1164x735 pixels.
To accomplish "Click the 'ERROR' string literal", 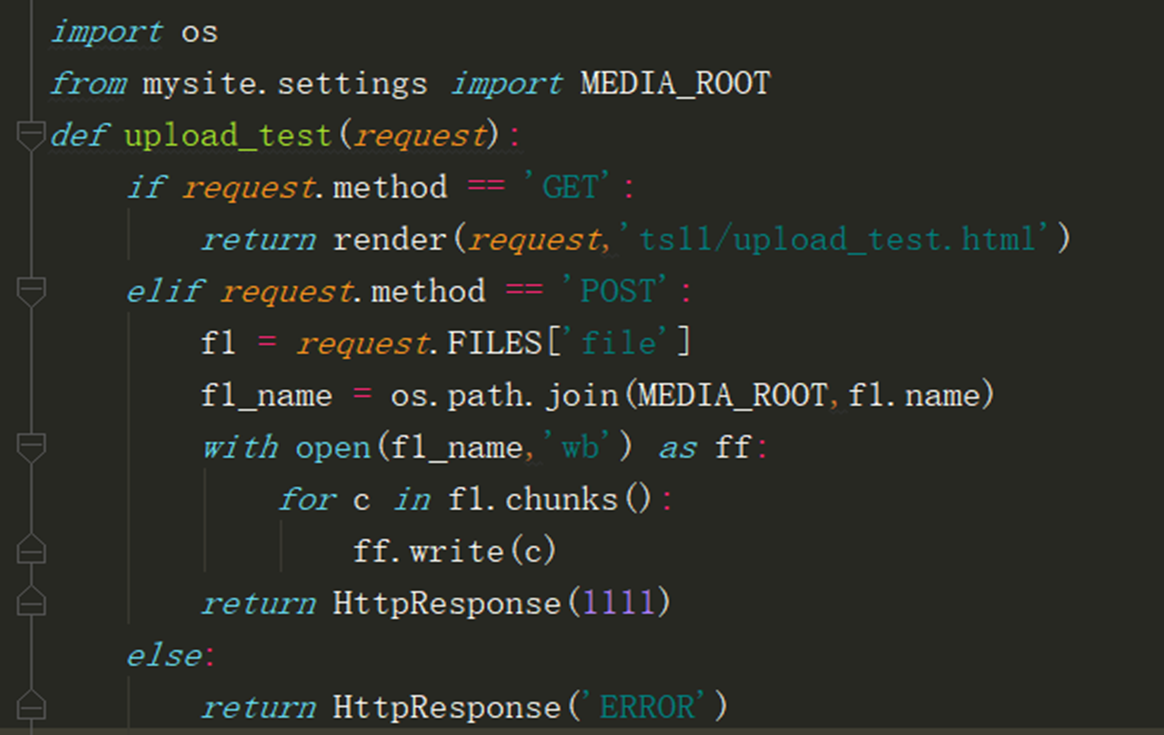I will (646, 707).
